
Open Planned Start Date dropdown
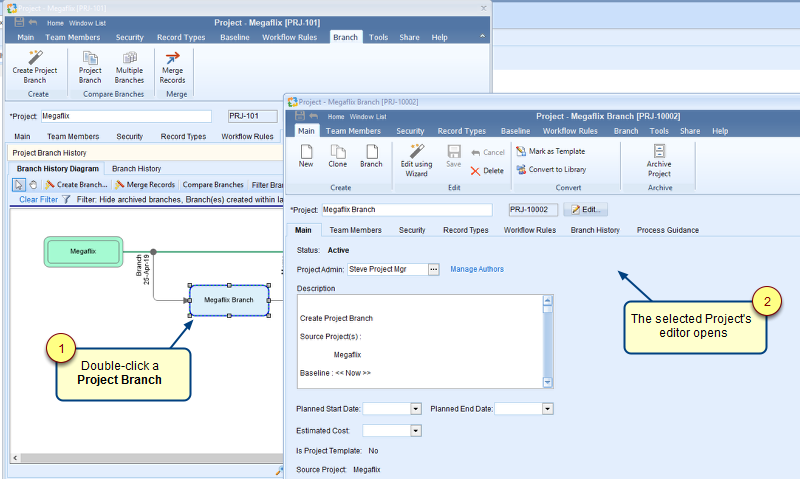[x=416, y=409]
